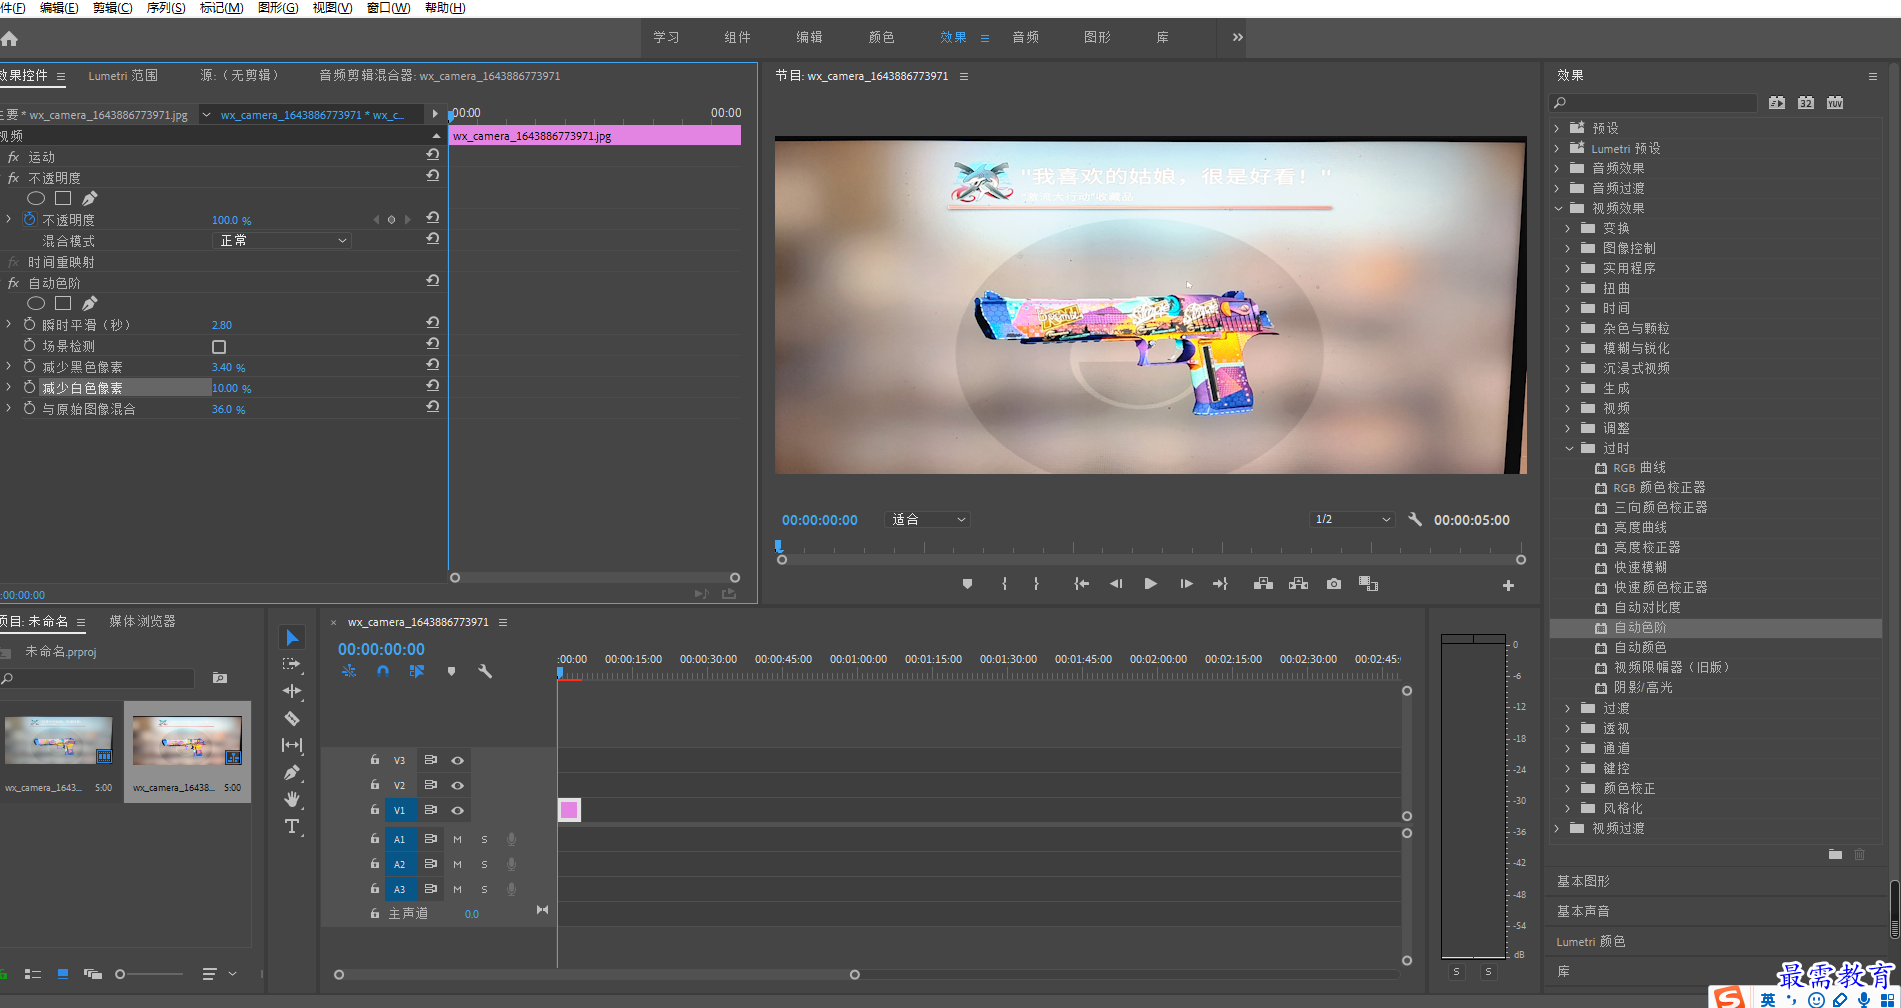Select the Type tool
This screenshot has height=1008, width=1901.
292,826
